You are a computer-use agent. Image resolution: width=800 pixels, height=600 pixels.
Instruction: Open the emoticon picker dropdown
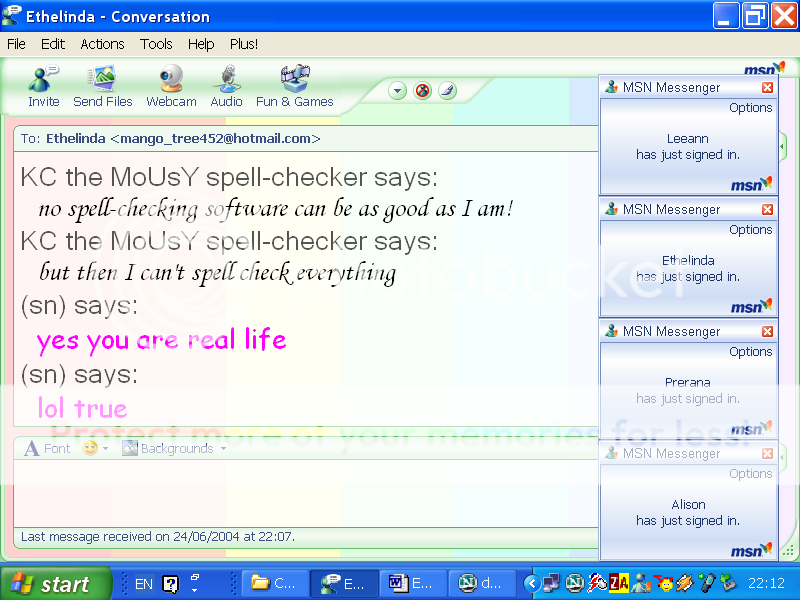point(96,449)
